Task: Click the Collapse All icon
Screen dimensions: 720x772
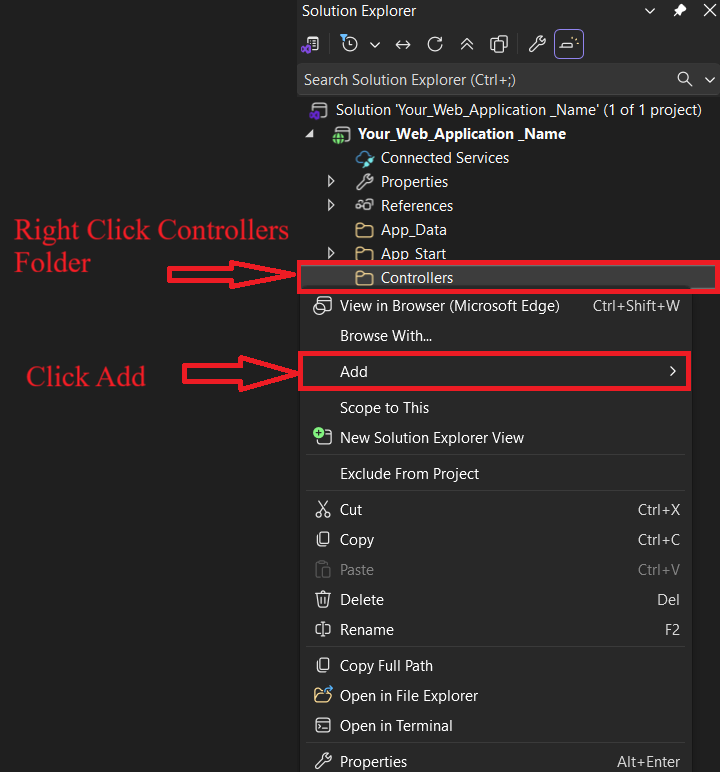Action: tap(466, 44)
